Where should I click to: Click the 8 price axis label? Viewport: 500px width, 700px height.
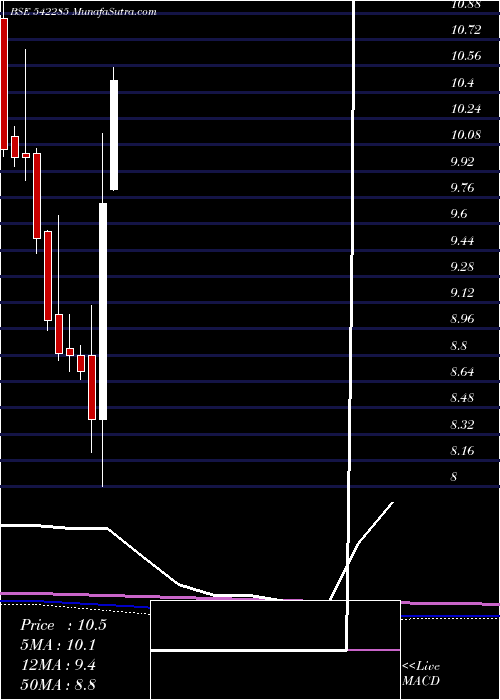point(454,477)
